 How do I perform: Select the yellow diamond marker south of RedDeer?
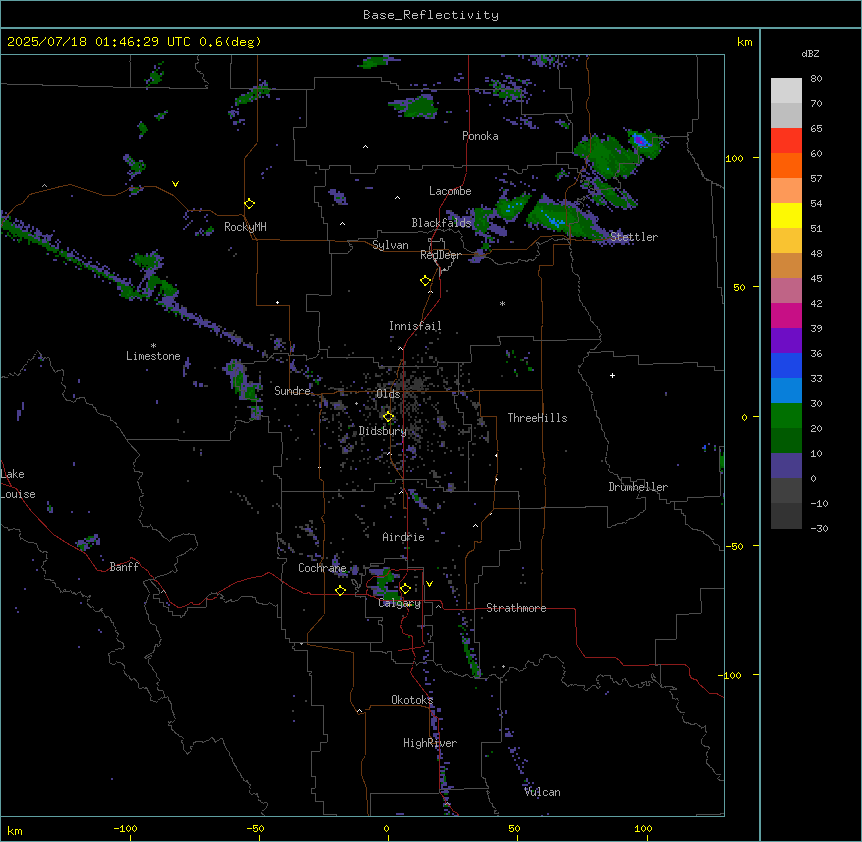pyautogui.click(x=426, y=281)
